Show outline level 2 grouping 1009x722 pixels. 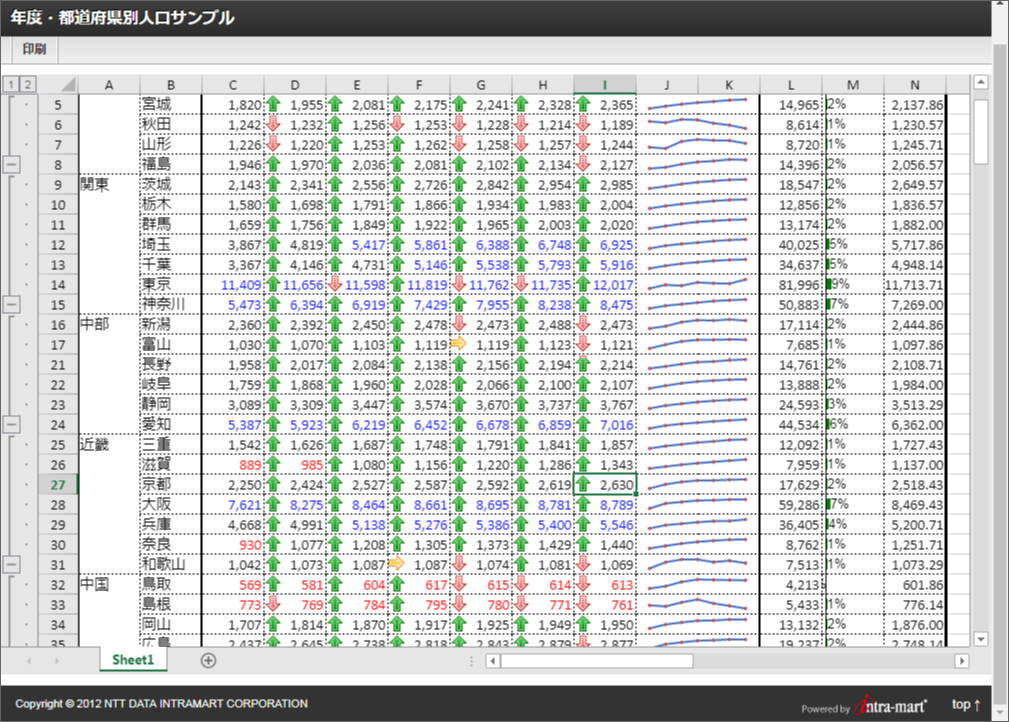[27, 84]
